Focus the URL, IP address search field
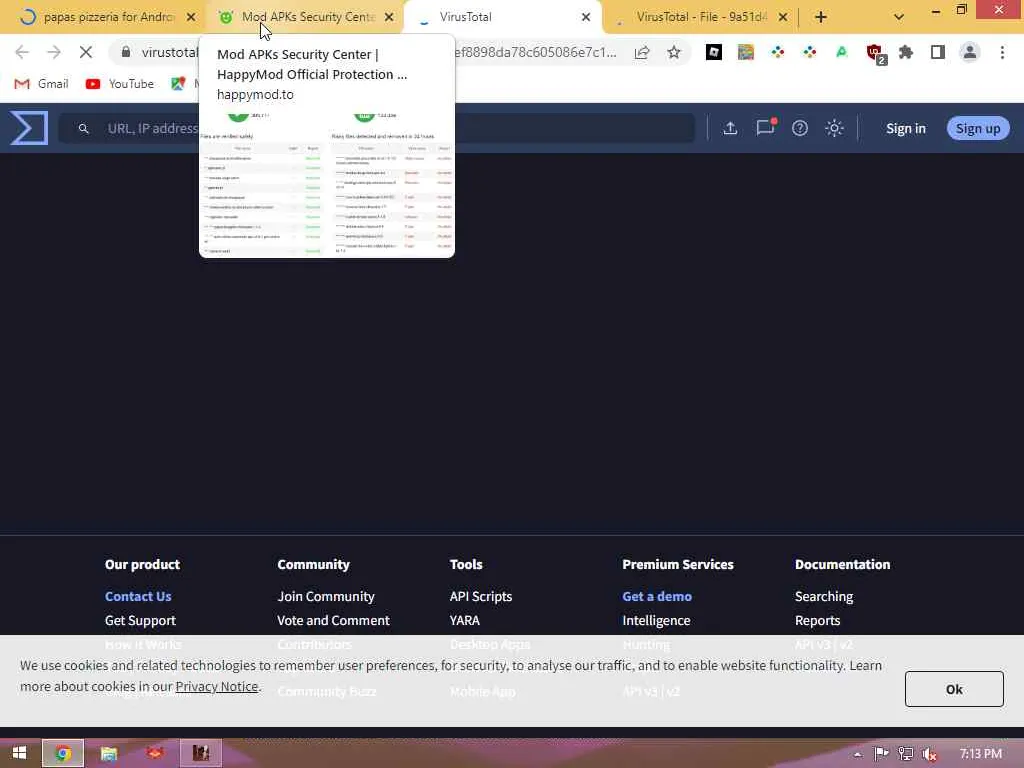The image size is (1024, 768). pos(376,128)
